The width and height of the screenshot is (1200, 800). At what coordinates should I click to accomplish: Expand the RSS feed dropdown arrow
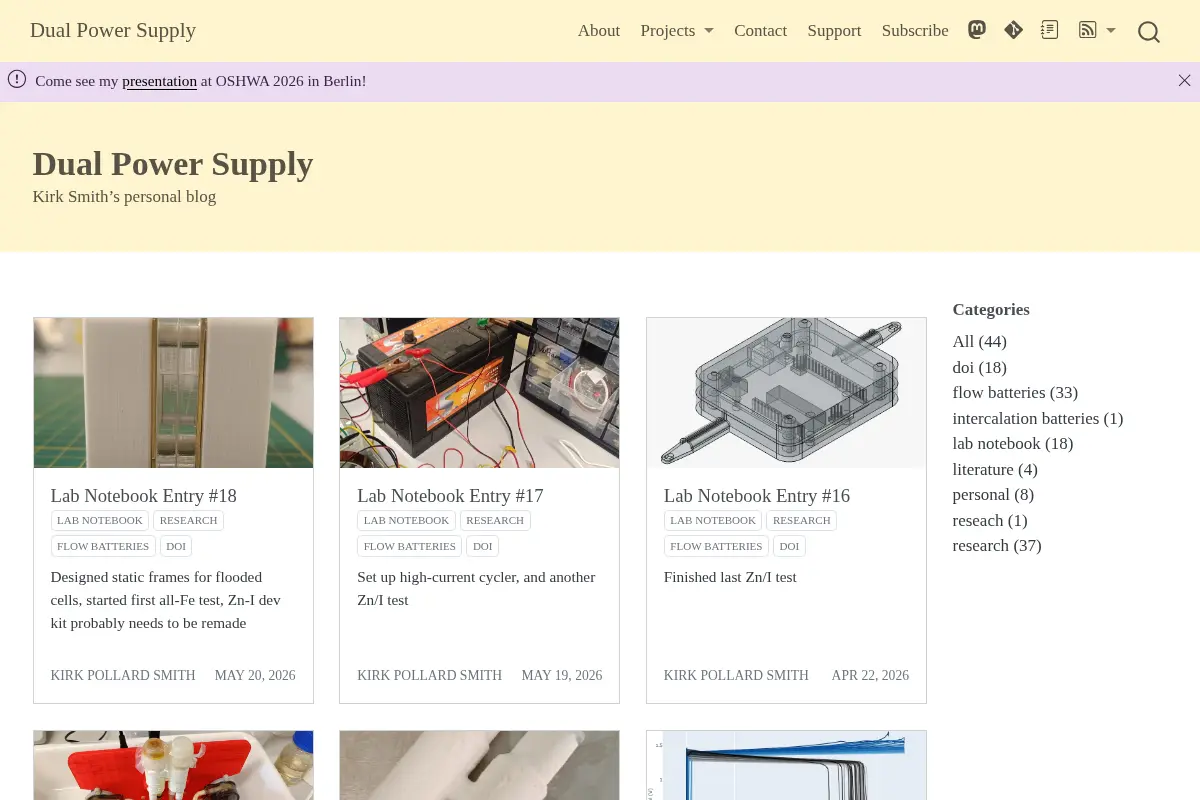click(x=1111, y=31)
